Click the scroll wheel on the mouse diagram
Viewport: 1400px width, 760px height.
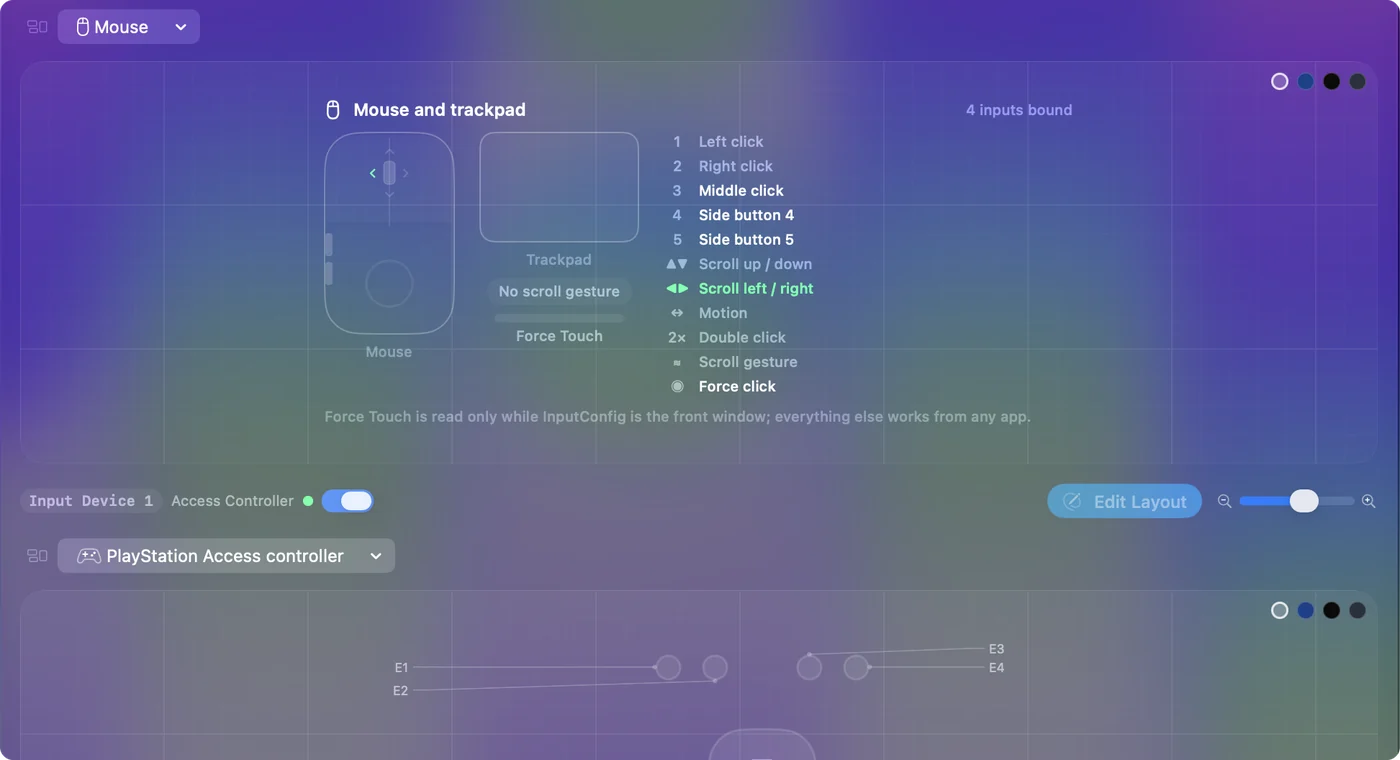[389, 173]
